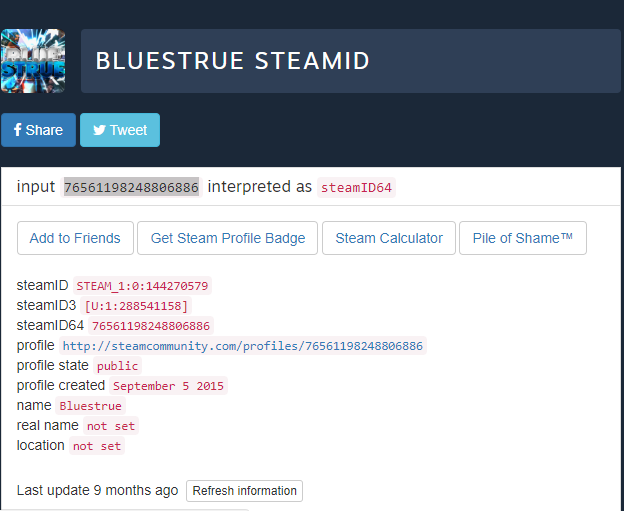Click the Add to Friends button
The height and width of the screenshot is (511, 624).
pyautogui.click(x=75, y=238)
